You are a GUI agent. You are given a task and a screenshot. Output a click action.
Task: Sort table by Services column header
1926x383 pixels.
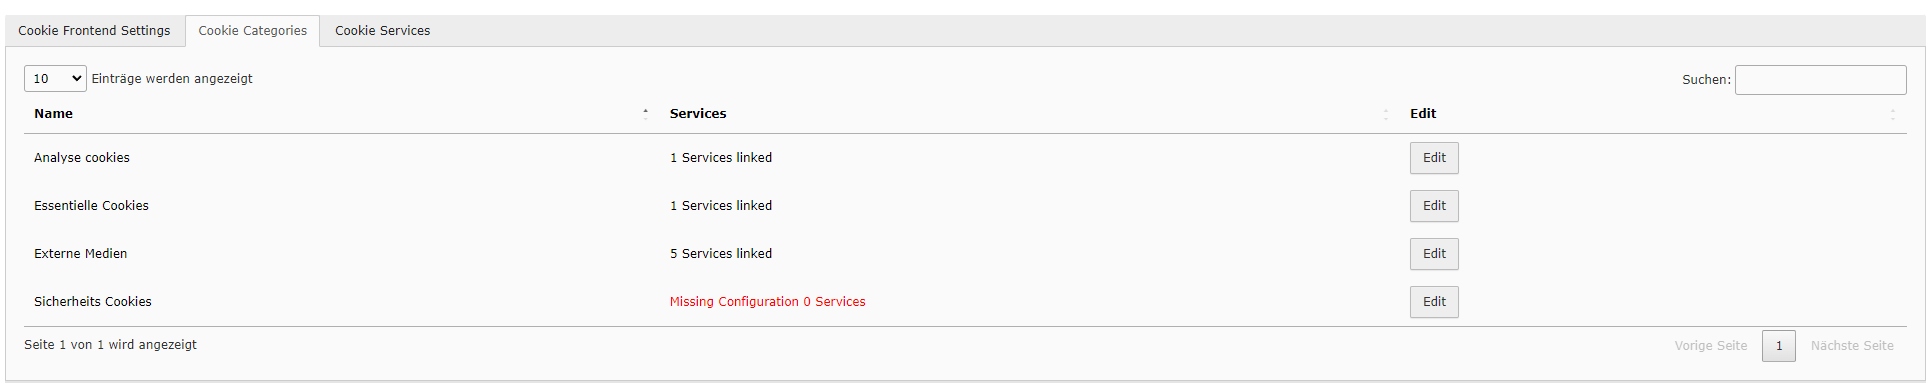[x=698, y=114]
